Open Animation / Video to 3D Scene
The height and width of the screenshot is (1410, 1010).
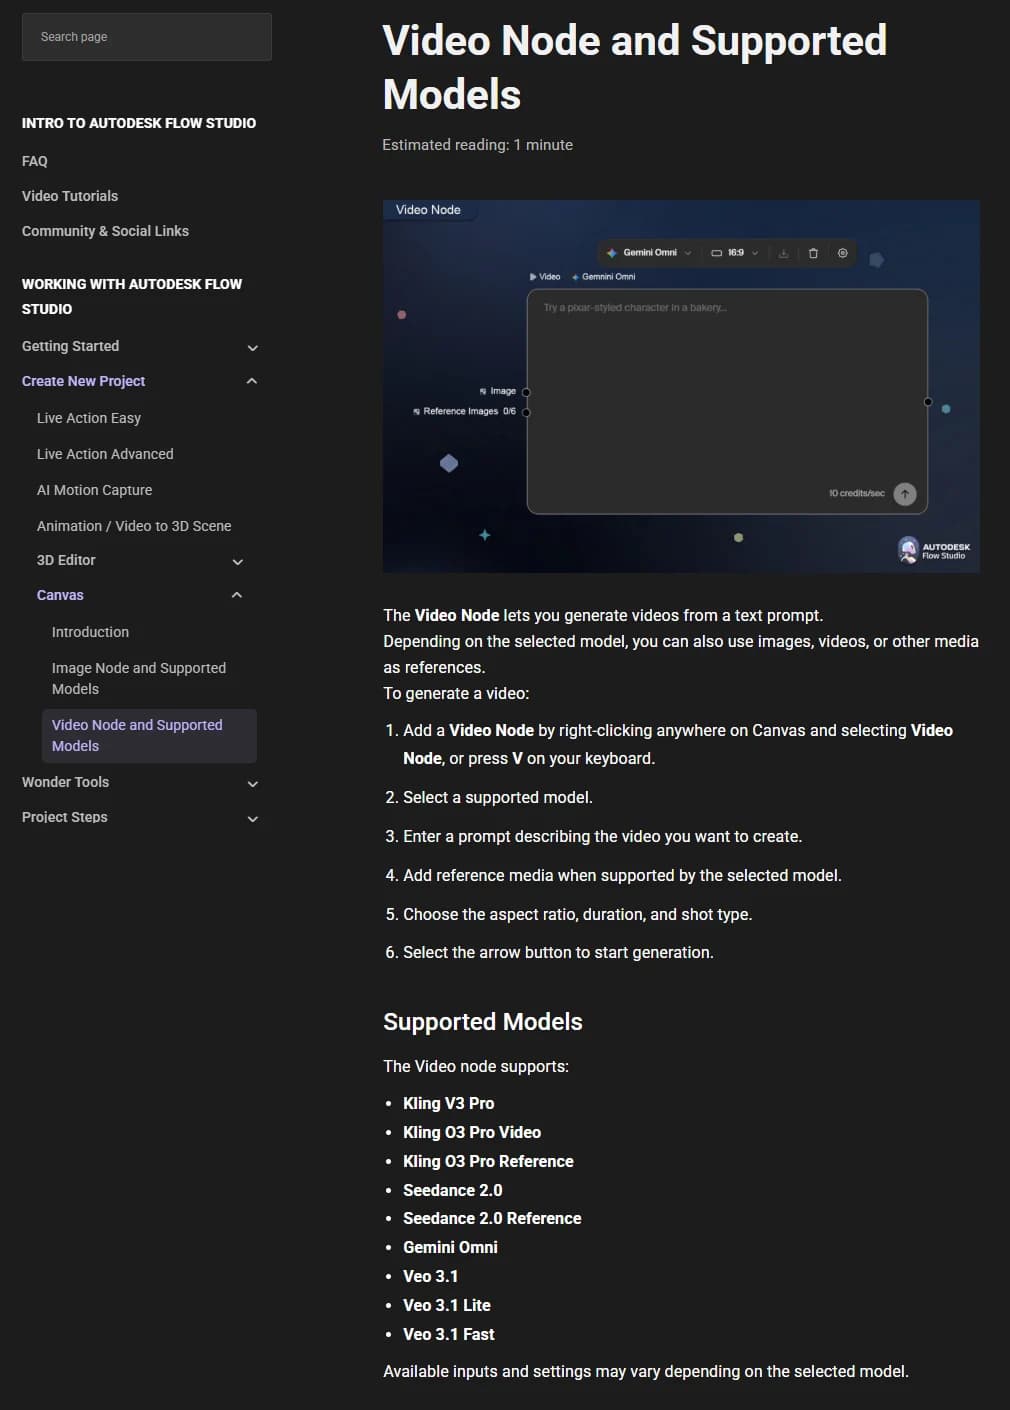coord(134,526)
